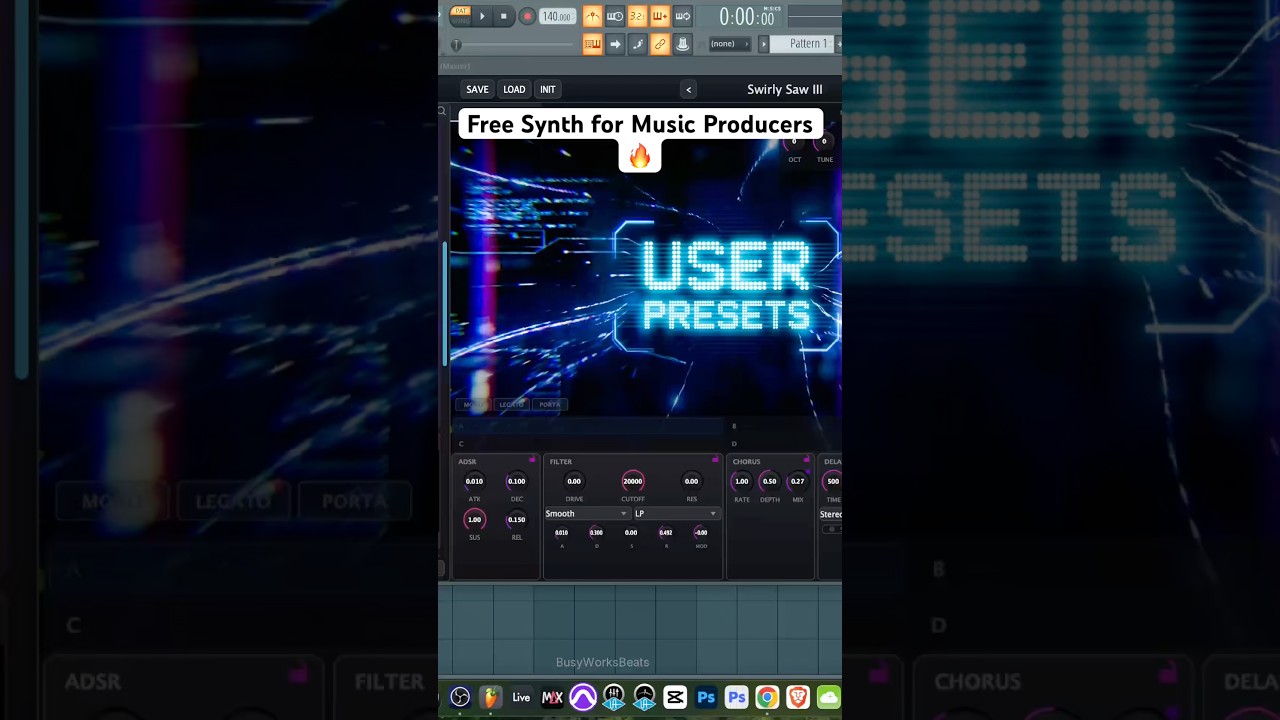Viewport: 1280px width, 720px height.
Task: Click the synth SAVE button
Action: (x=477, y=89)
